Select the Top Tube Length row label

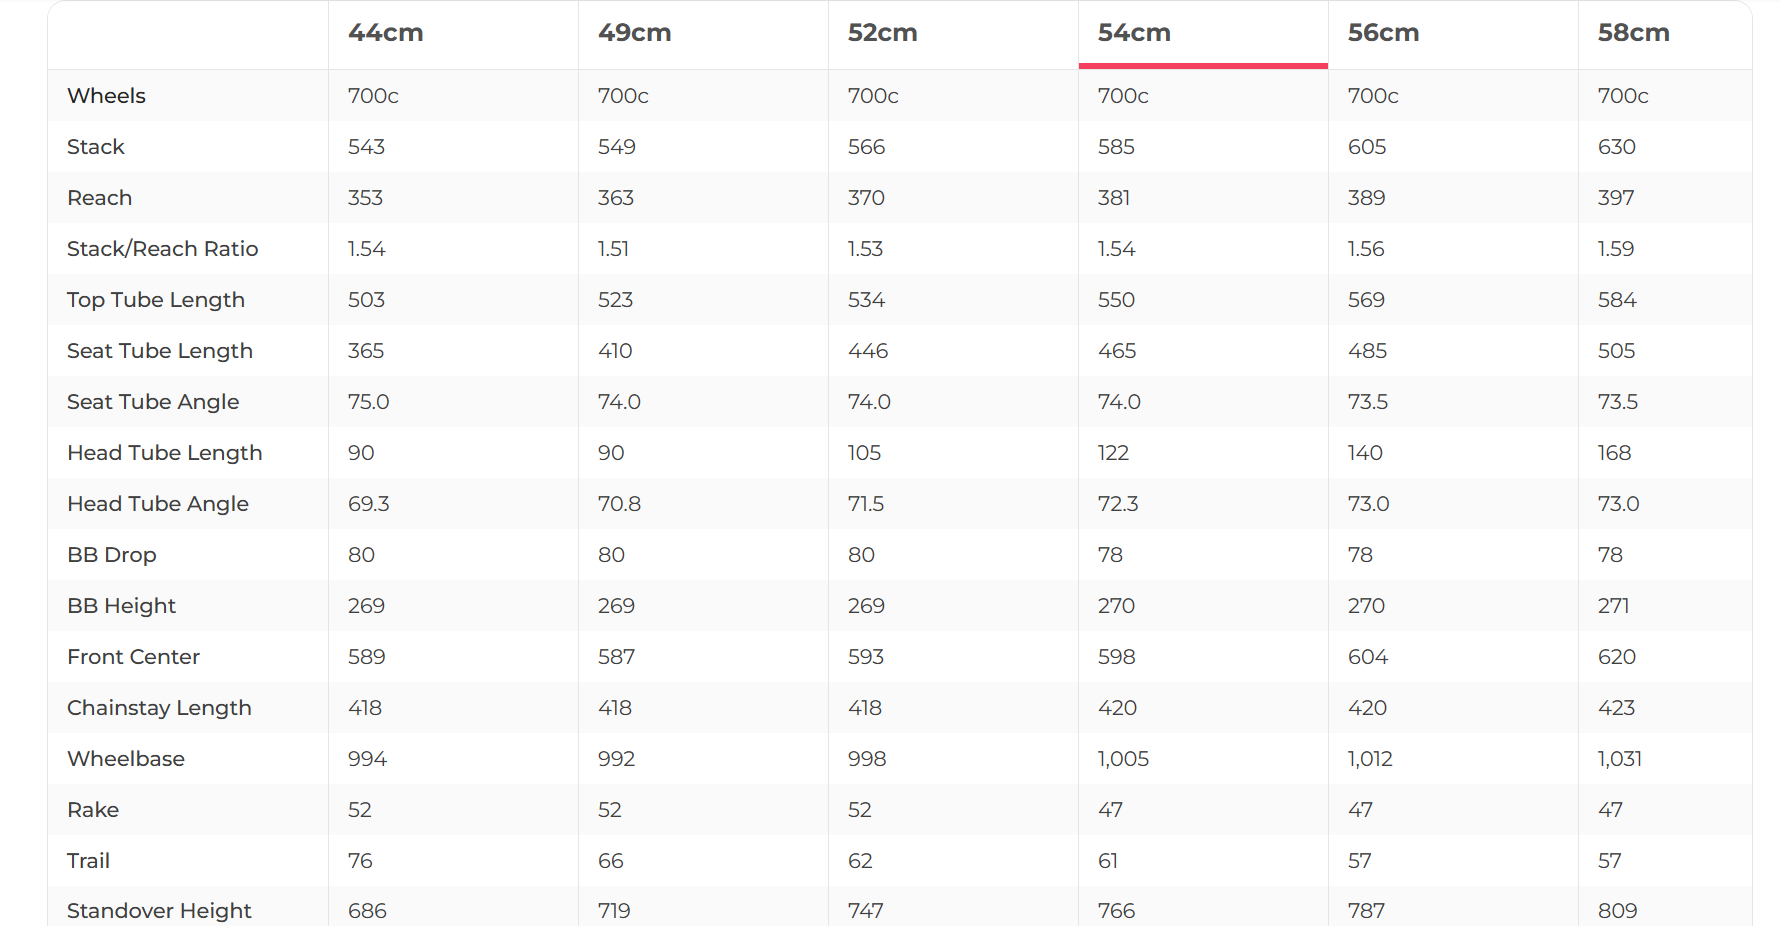(x=156, y=300)
